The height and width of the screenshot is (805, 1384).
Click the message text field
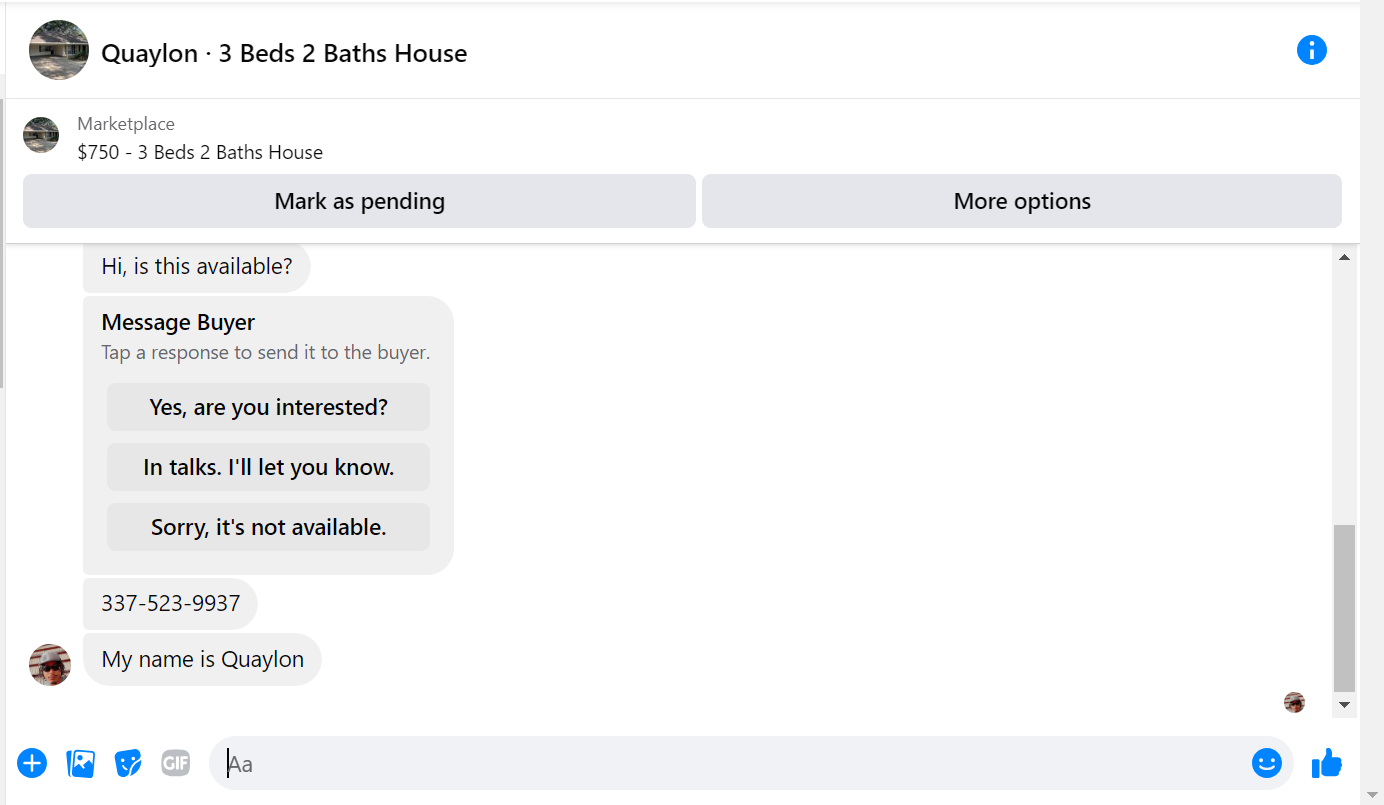pyautogui.click(x=735, y=763)
